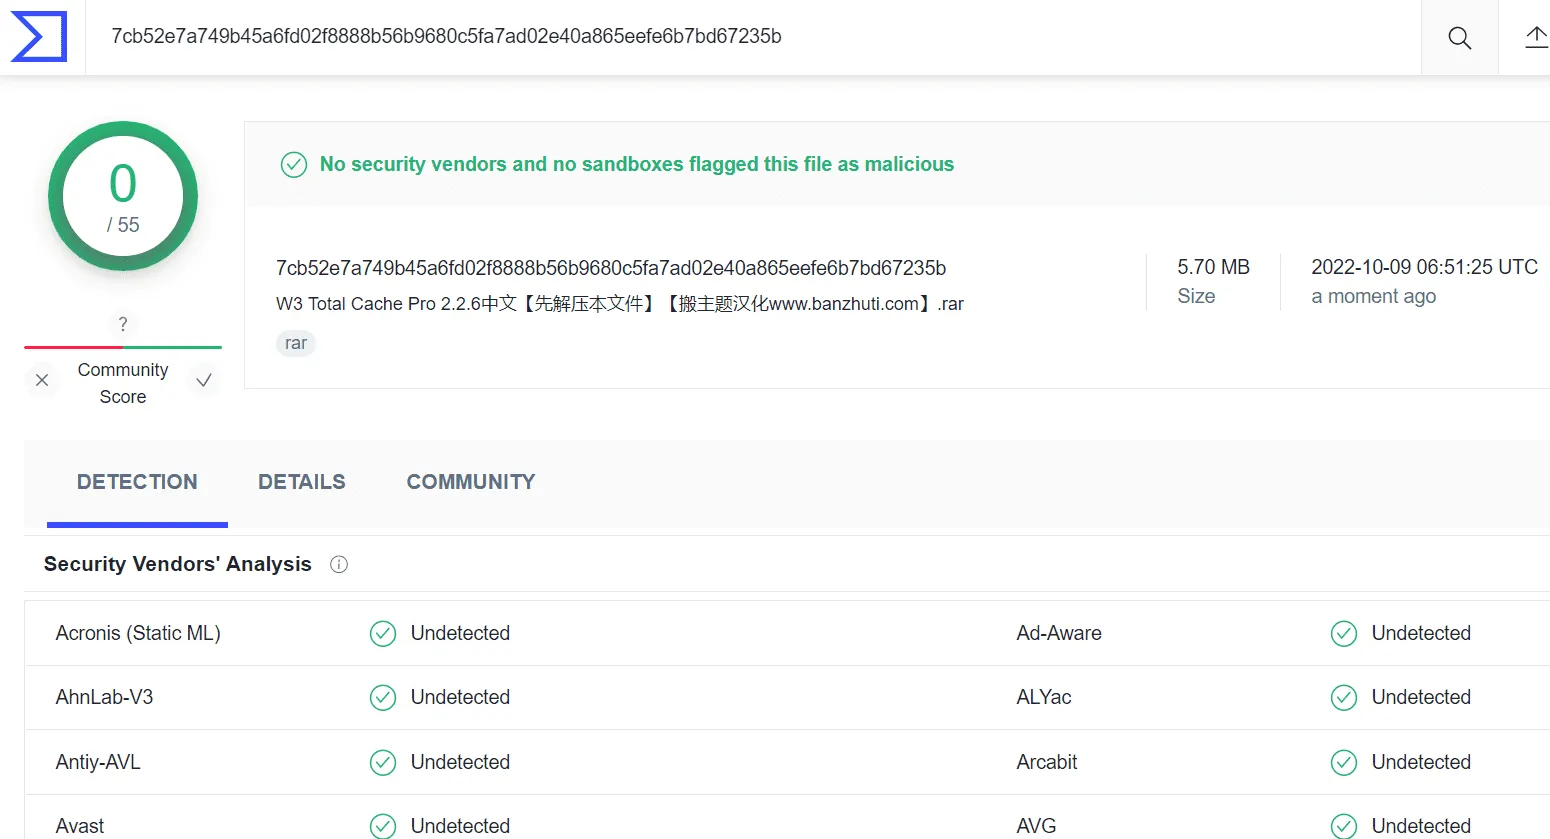Click the Acronis (Static ML) vendor name
The image size is (1550, 839).
point(138,633)
